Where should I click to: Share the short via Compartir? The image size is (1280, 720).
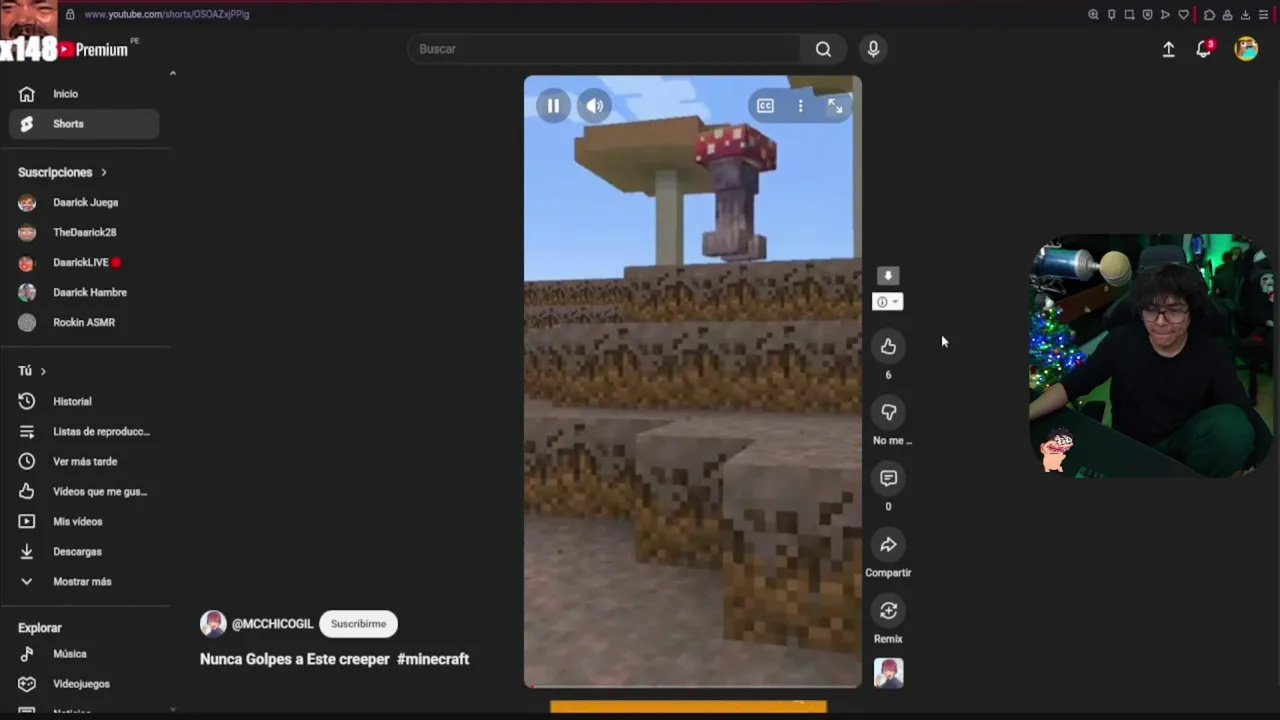(x=888, y=545)
